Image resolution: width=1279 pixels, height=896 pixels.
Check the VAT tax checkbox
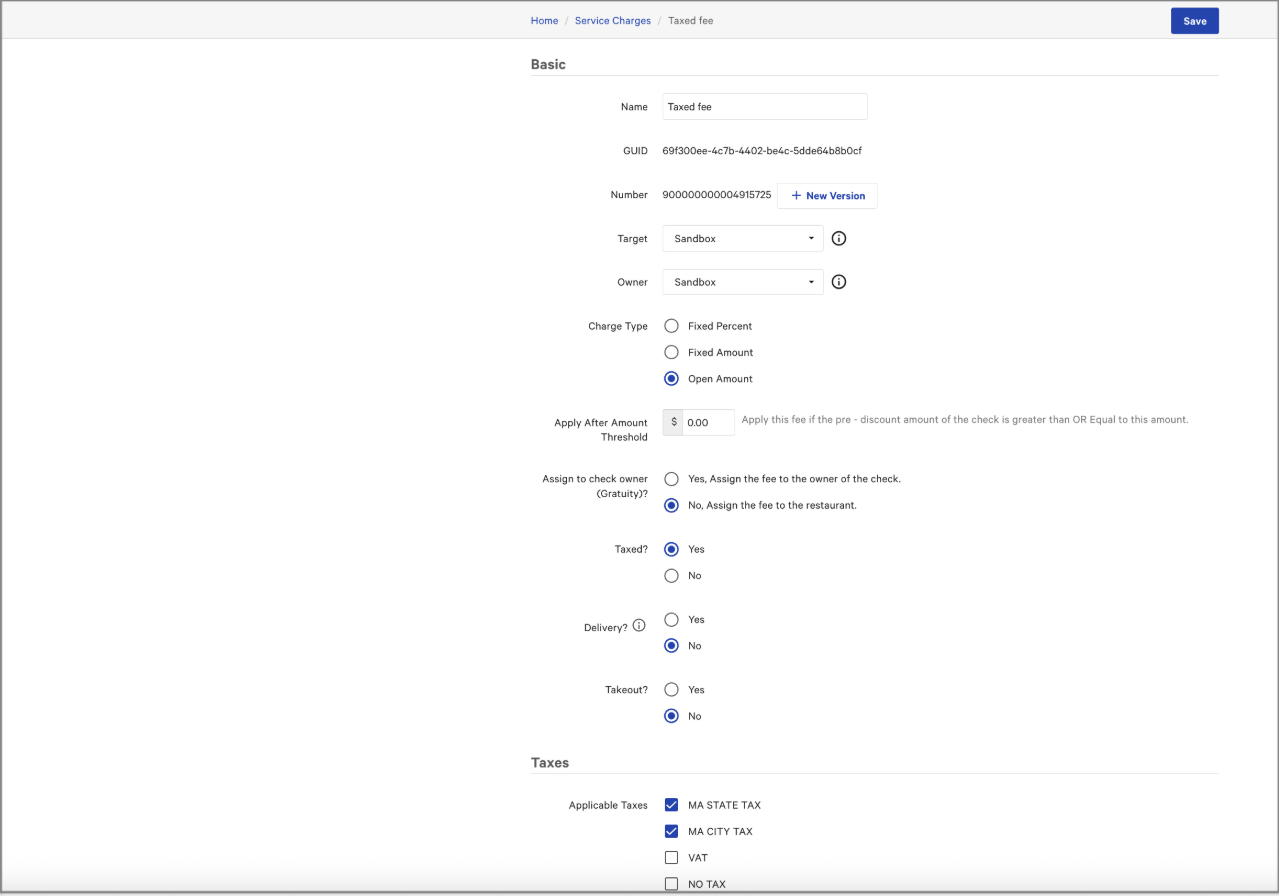(672, 858)
